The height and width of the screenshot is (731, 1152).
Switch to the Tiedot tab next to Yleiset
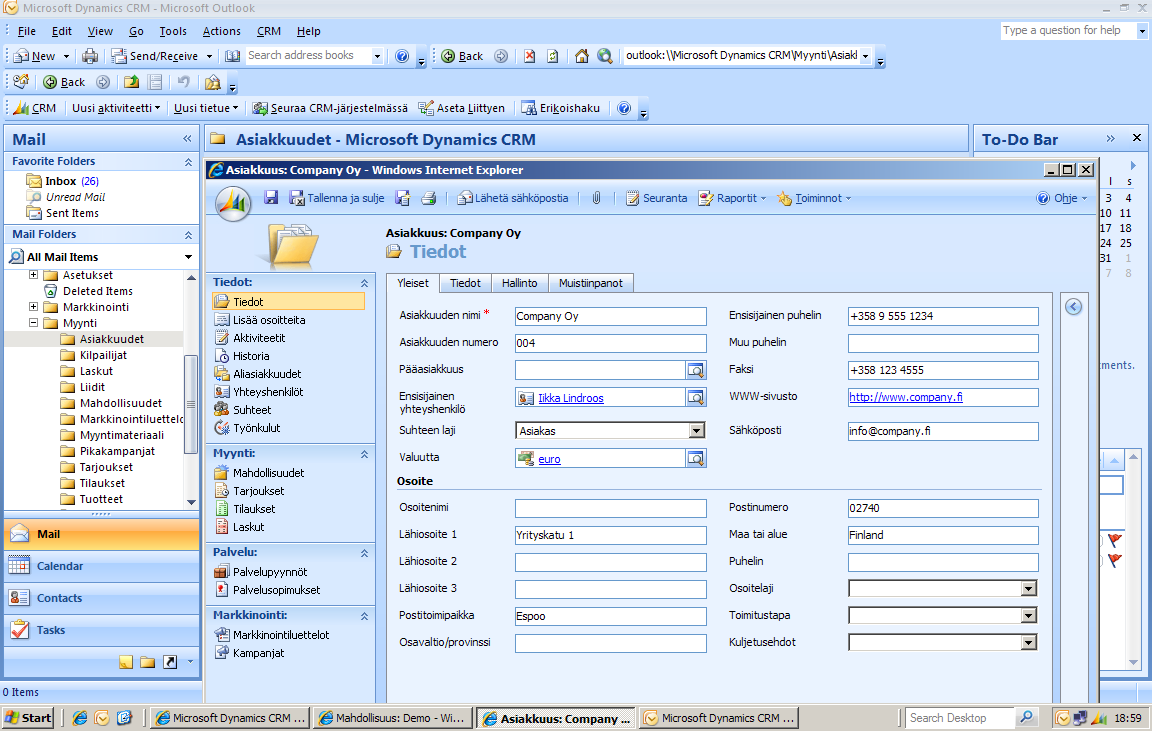pos(465,283)
